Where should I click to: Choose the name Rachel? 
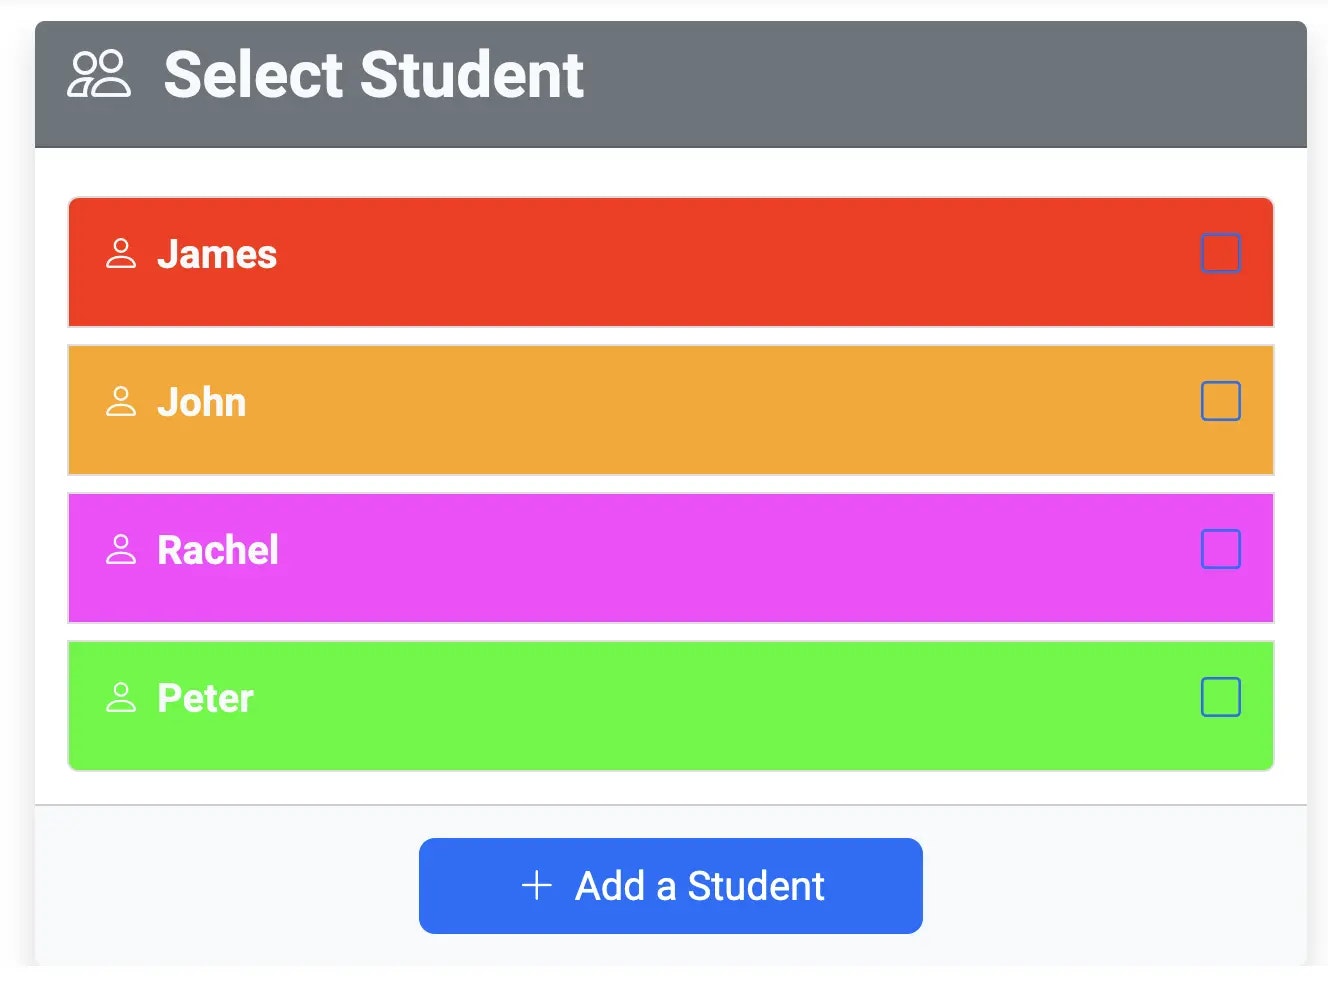[x=218, y=550]
